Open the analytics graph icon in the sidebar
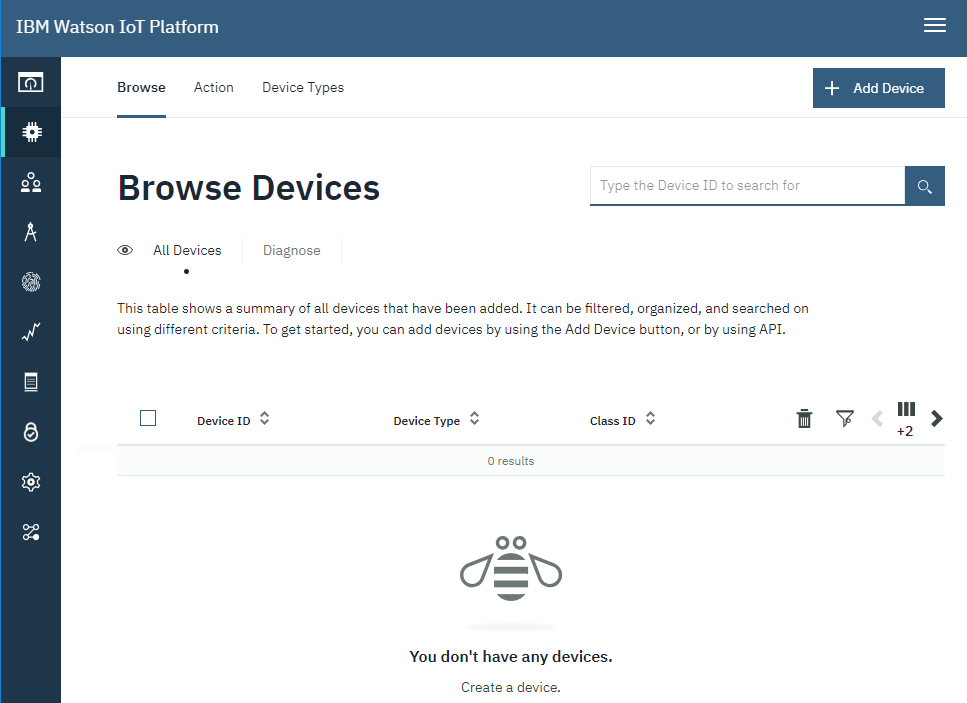The height and width of the screenshot is (703, 967). coord(30,331)
